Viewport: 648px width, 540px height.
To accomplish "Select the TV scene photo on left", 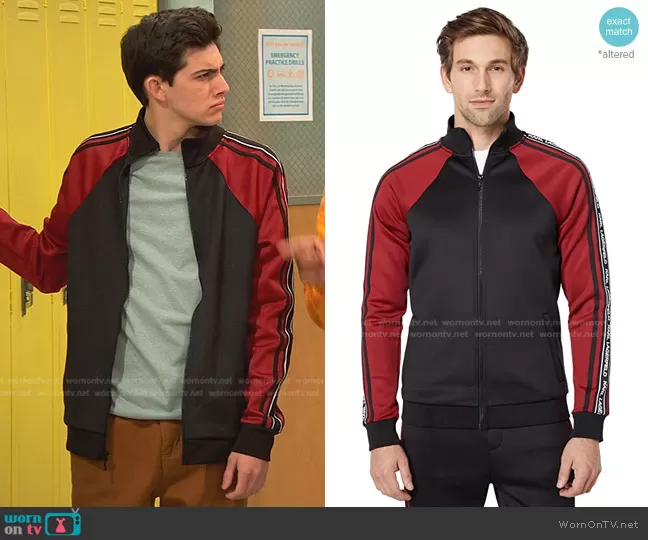I will (162, 252).
